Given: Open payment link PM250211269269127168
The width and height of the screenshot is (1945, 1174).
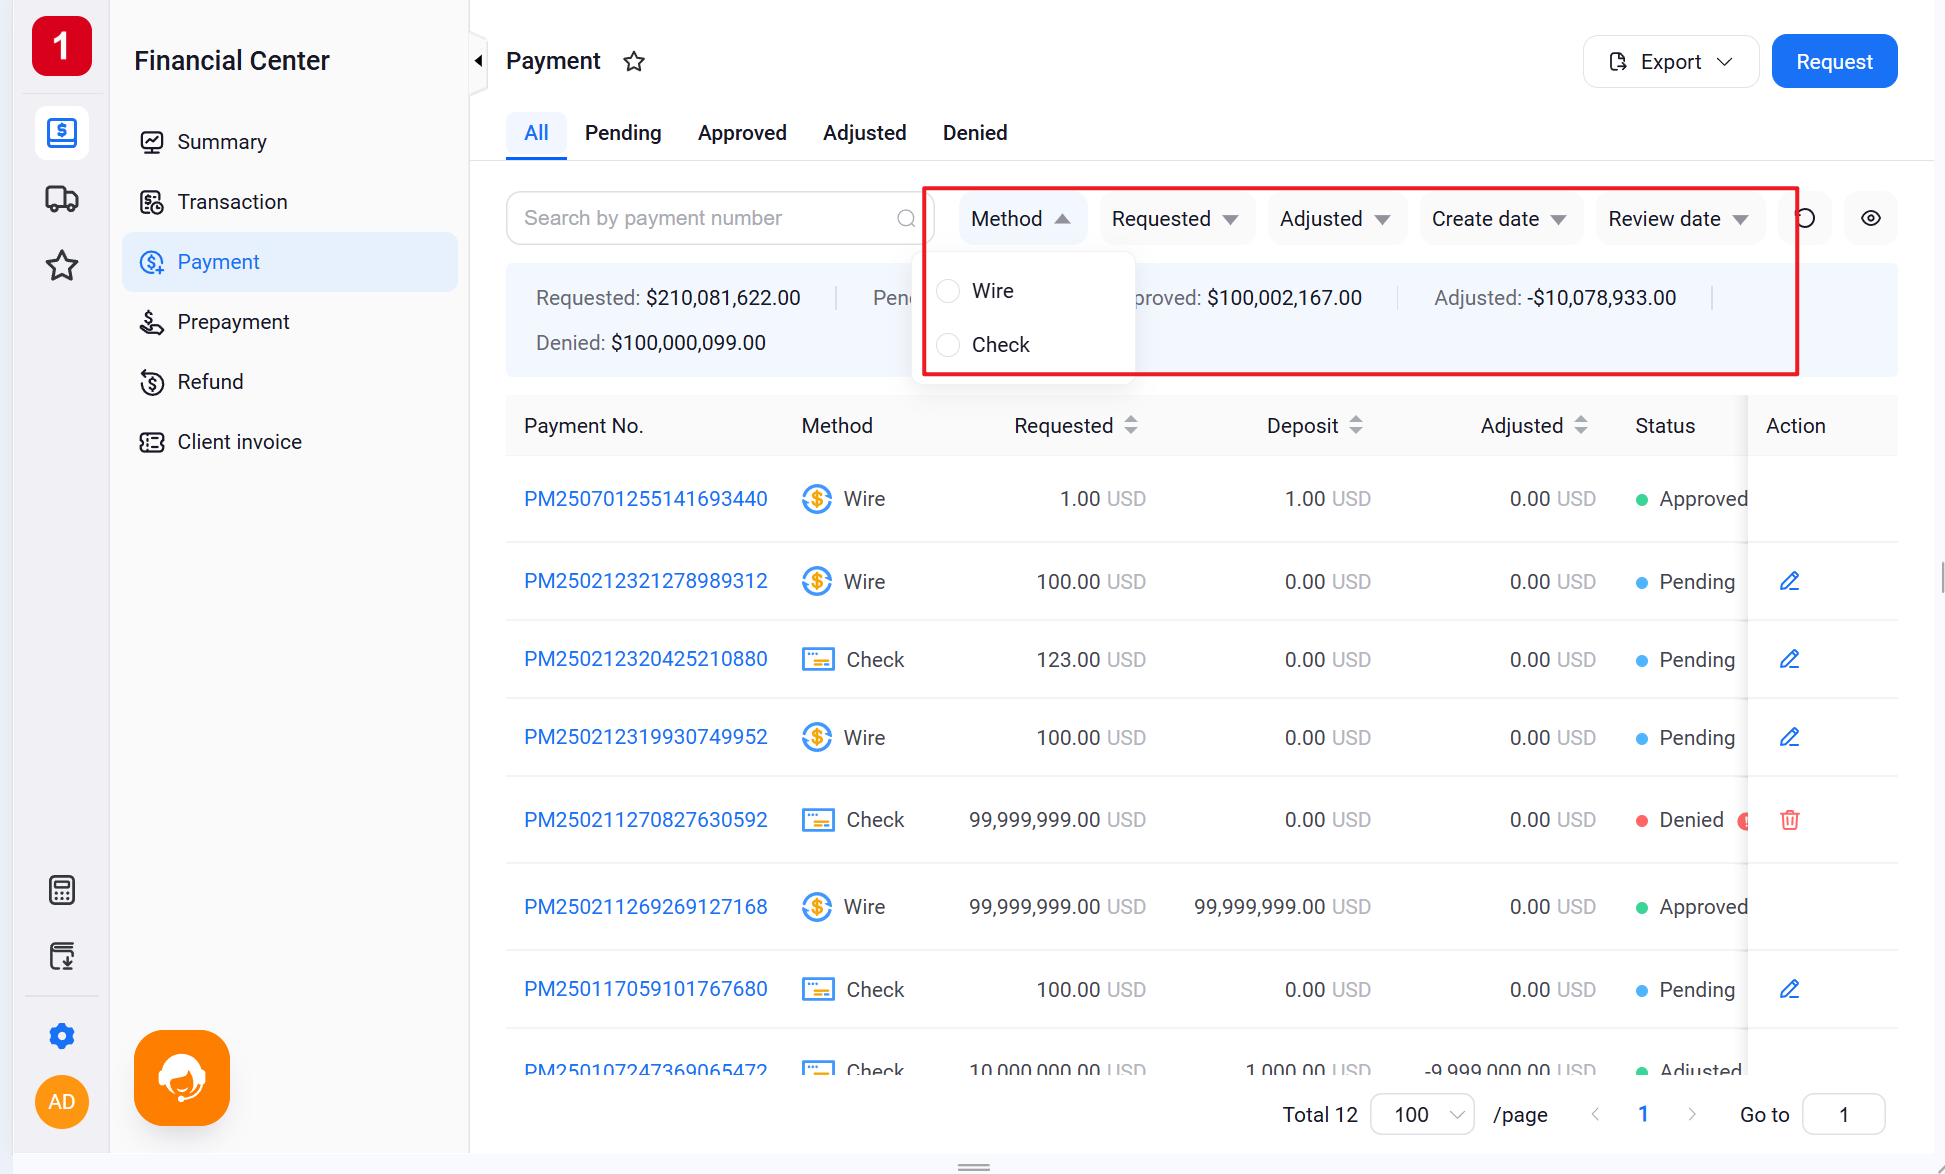Looking at the screenshot, I should coord(646,907).
